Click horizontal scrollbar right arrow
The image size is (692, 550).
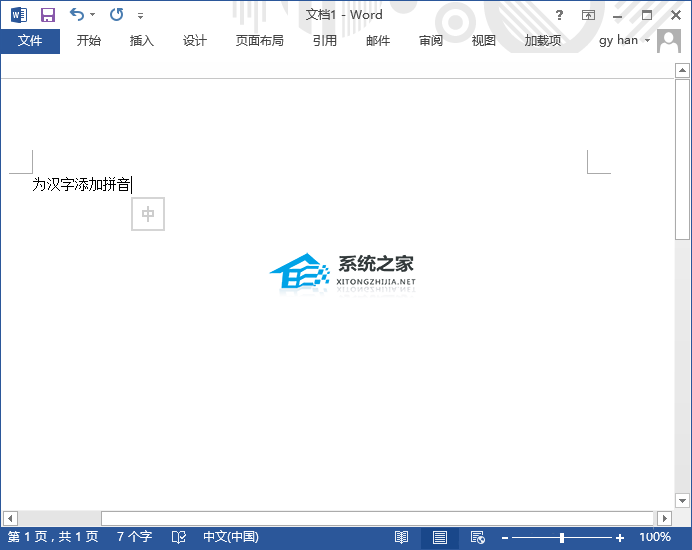(664, 518)
